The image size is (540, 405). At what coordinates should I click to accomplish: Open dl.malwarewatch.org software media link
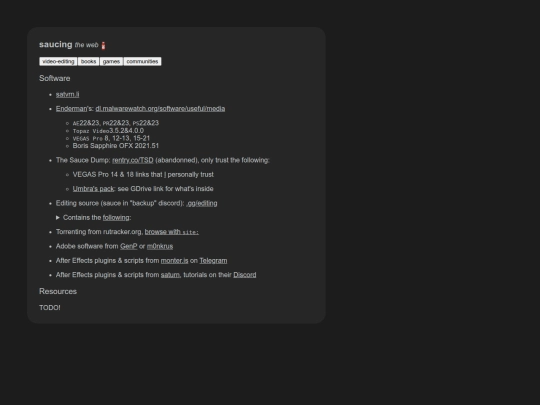coord(160,109)
